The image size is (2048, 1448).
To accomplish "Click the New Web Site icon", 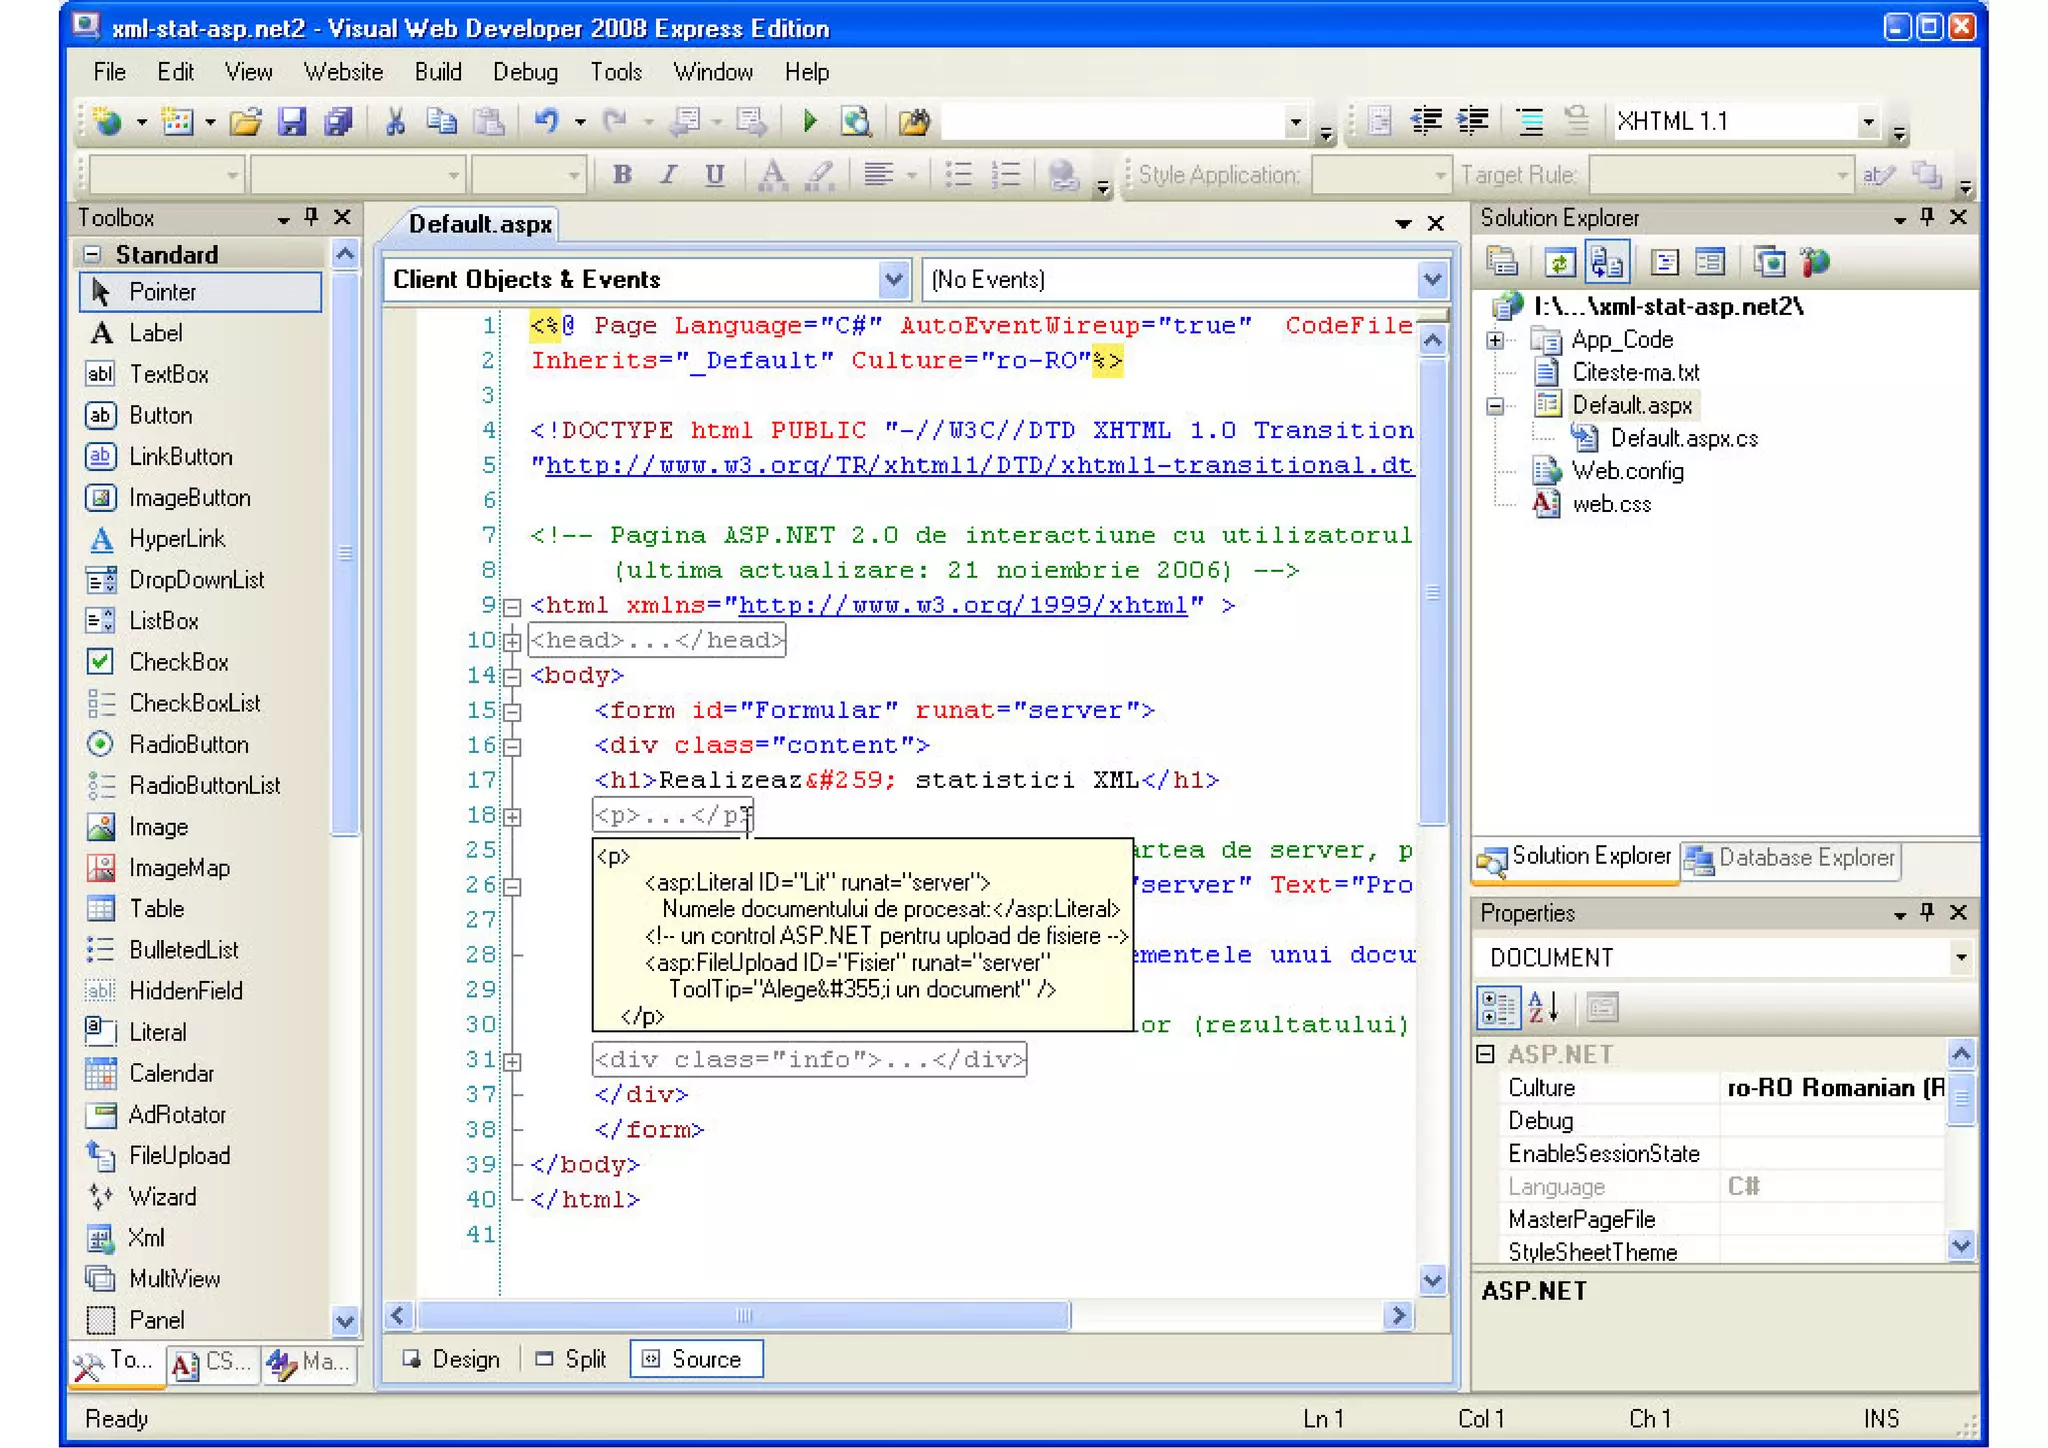I will coord(107,122).
